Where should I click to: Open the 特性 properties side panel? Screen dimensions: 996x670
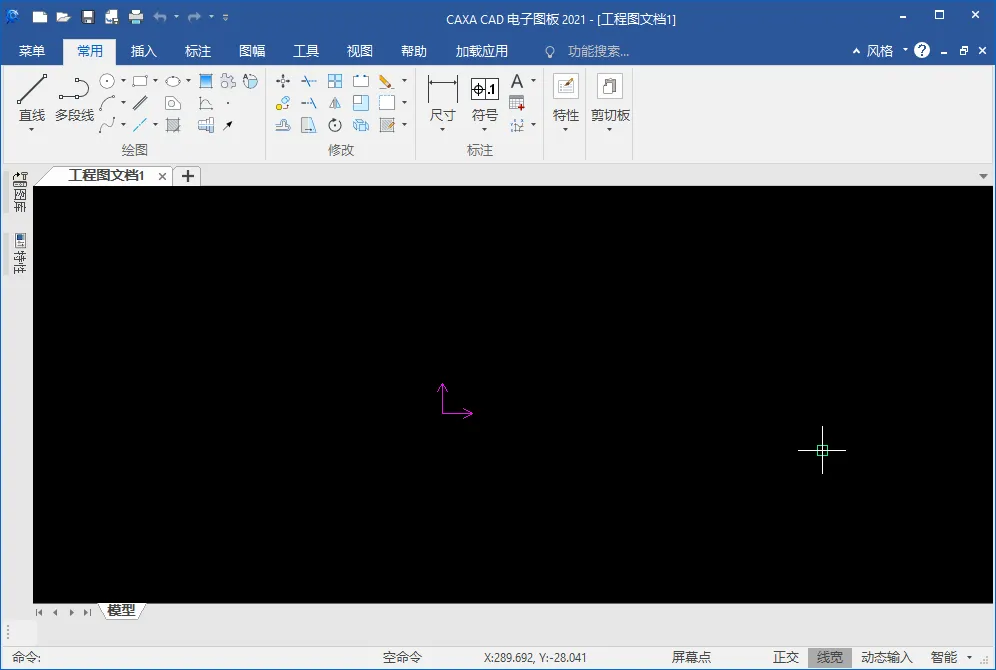[x=20, y=253]
